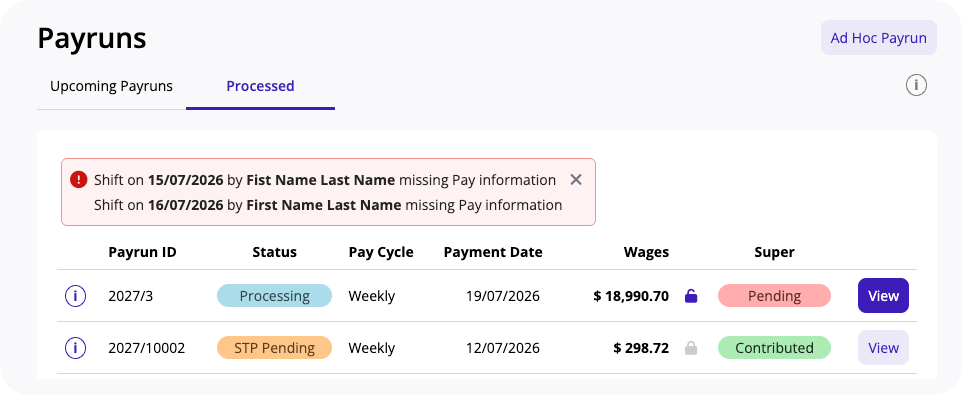The height and width of the screenshot is (395, 962).
Task: View payrun 2027/3
Action: (x=883, y=296)
